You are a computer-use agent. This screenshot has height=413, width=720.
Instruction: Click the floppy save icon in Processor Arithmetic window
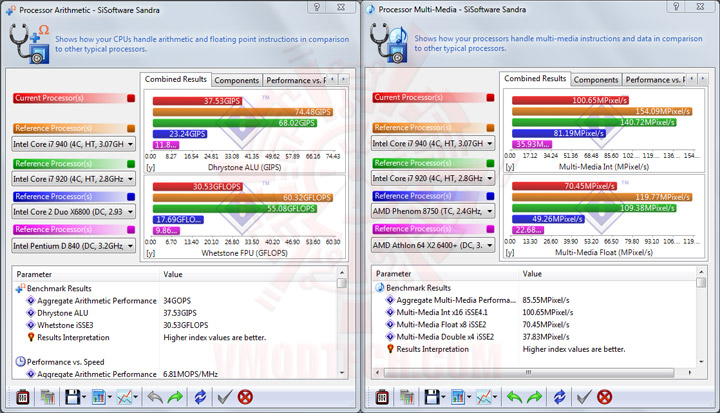point(73,397)
